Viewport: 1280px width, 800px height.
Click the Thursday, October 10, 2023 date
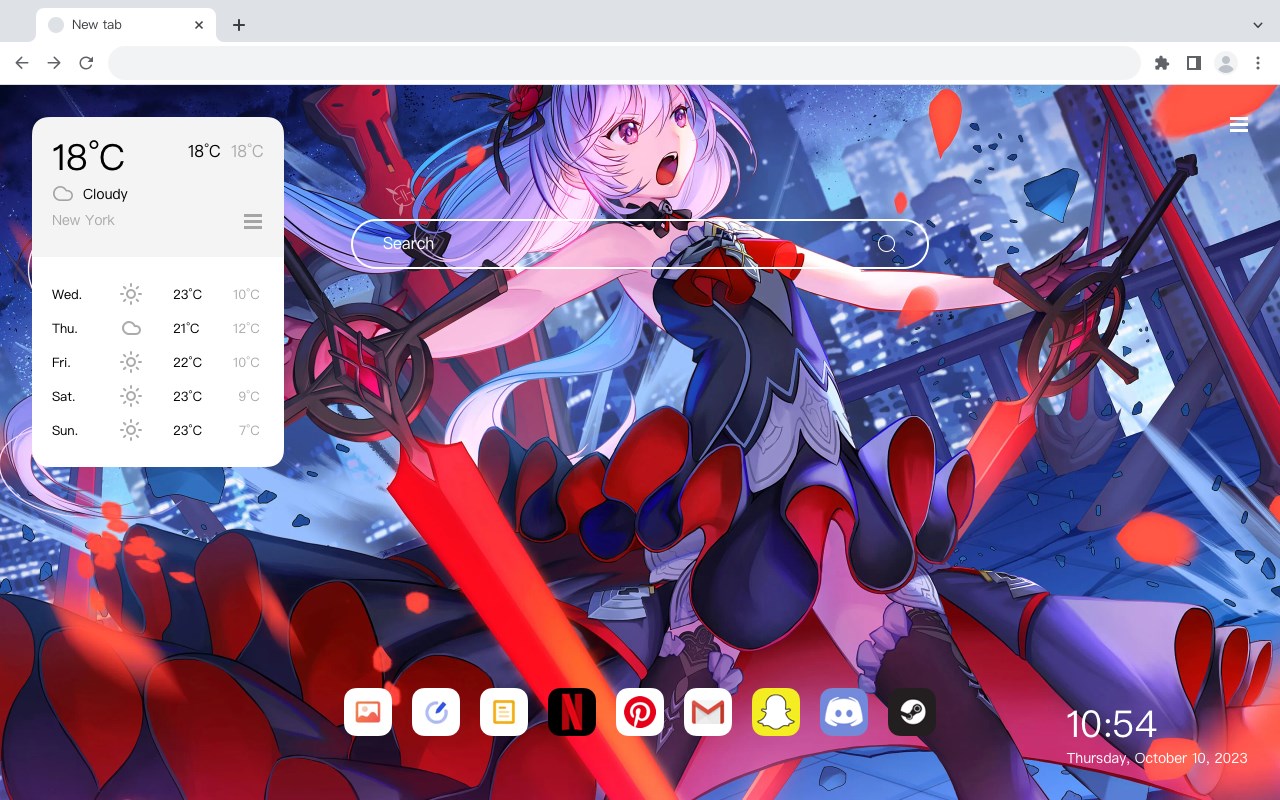1157,758
